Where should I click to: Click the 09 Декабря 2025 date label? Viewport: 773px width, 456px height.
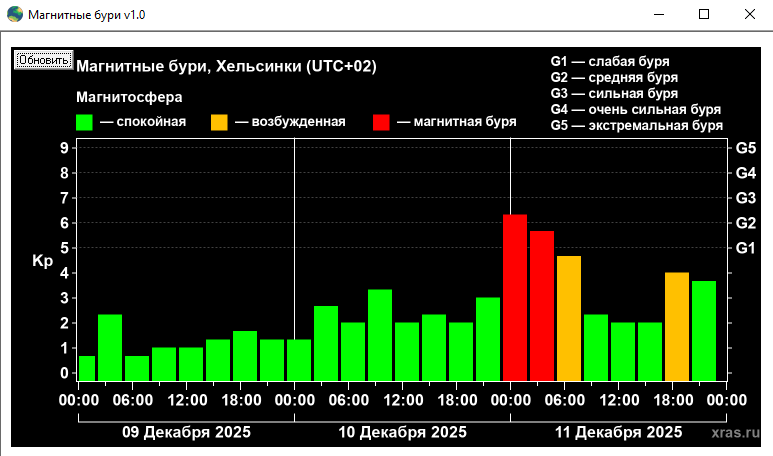[187, 432]
